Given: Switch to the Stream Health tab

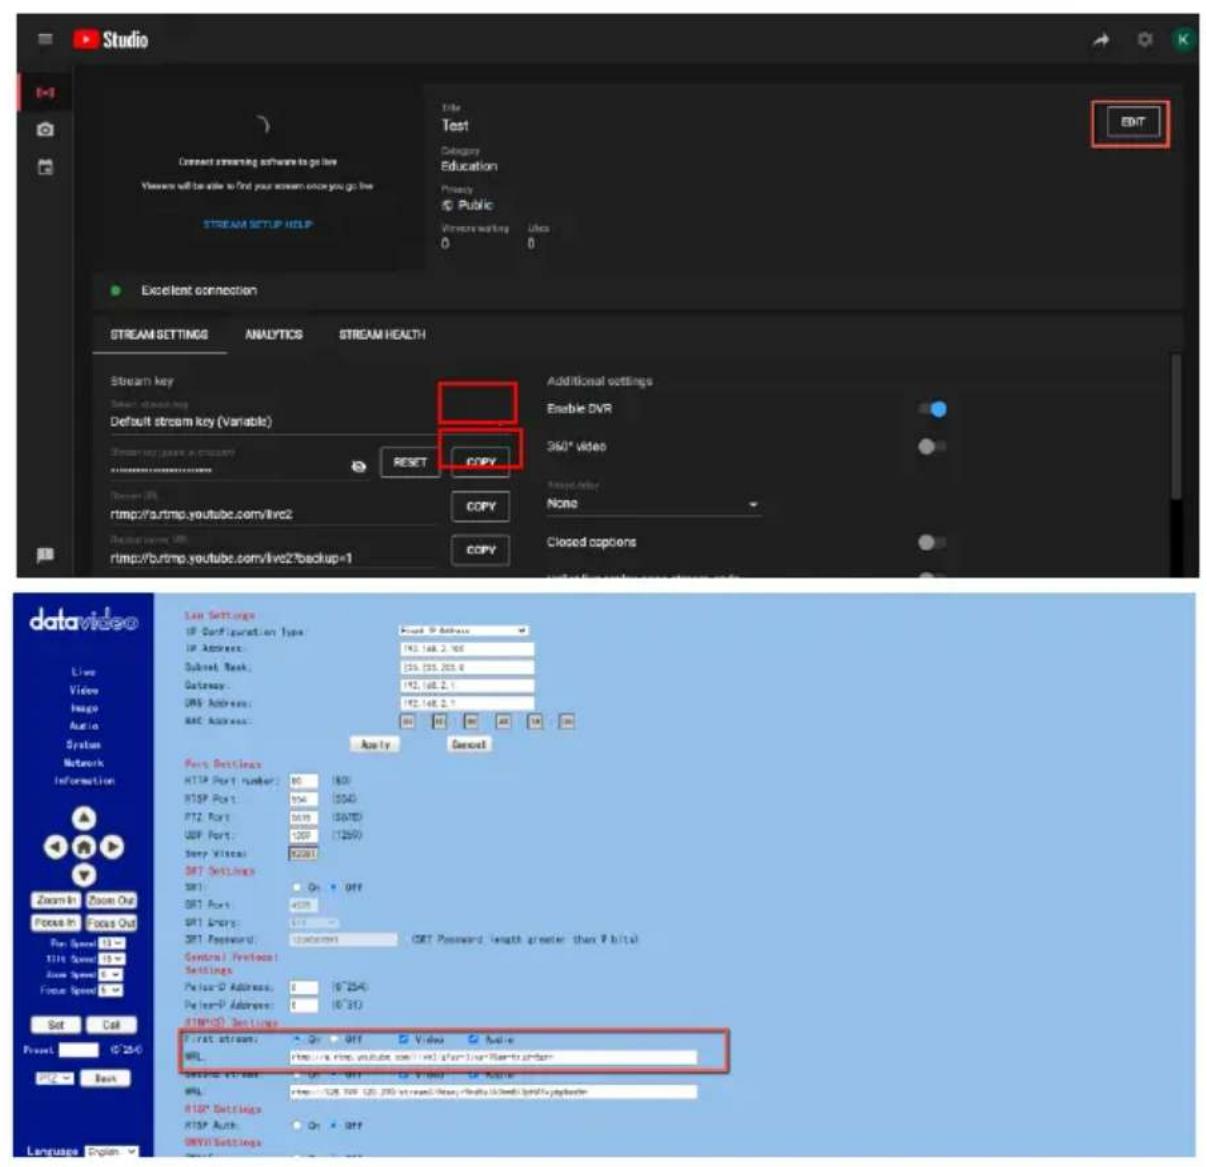Looking at the screenshot, I should click(x=382, y=334).
